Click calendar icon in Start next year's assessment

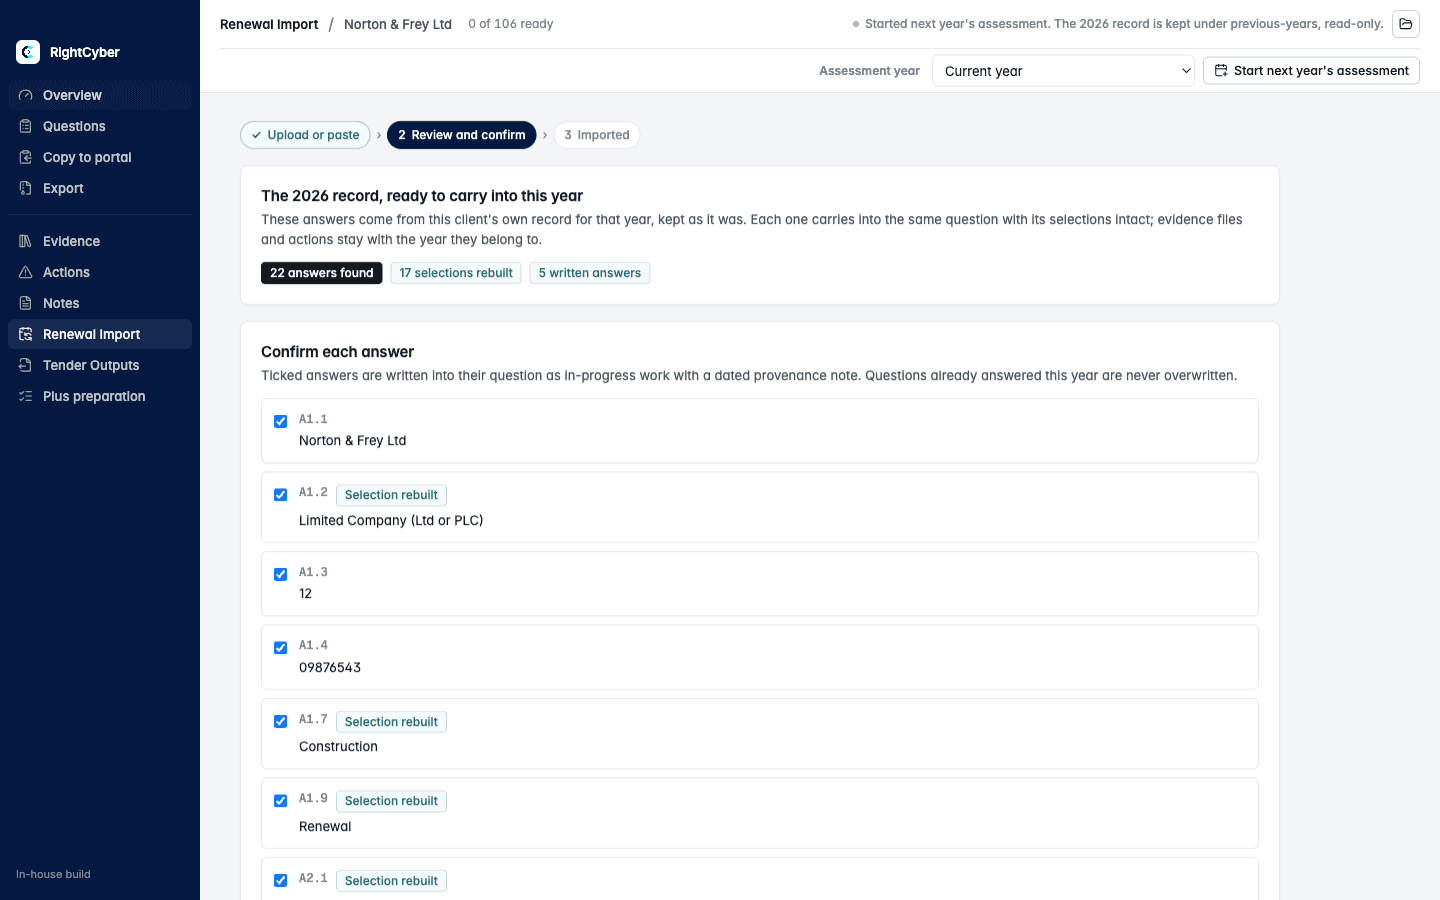pos(1221,71)
